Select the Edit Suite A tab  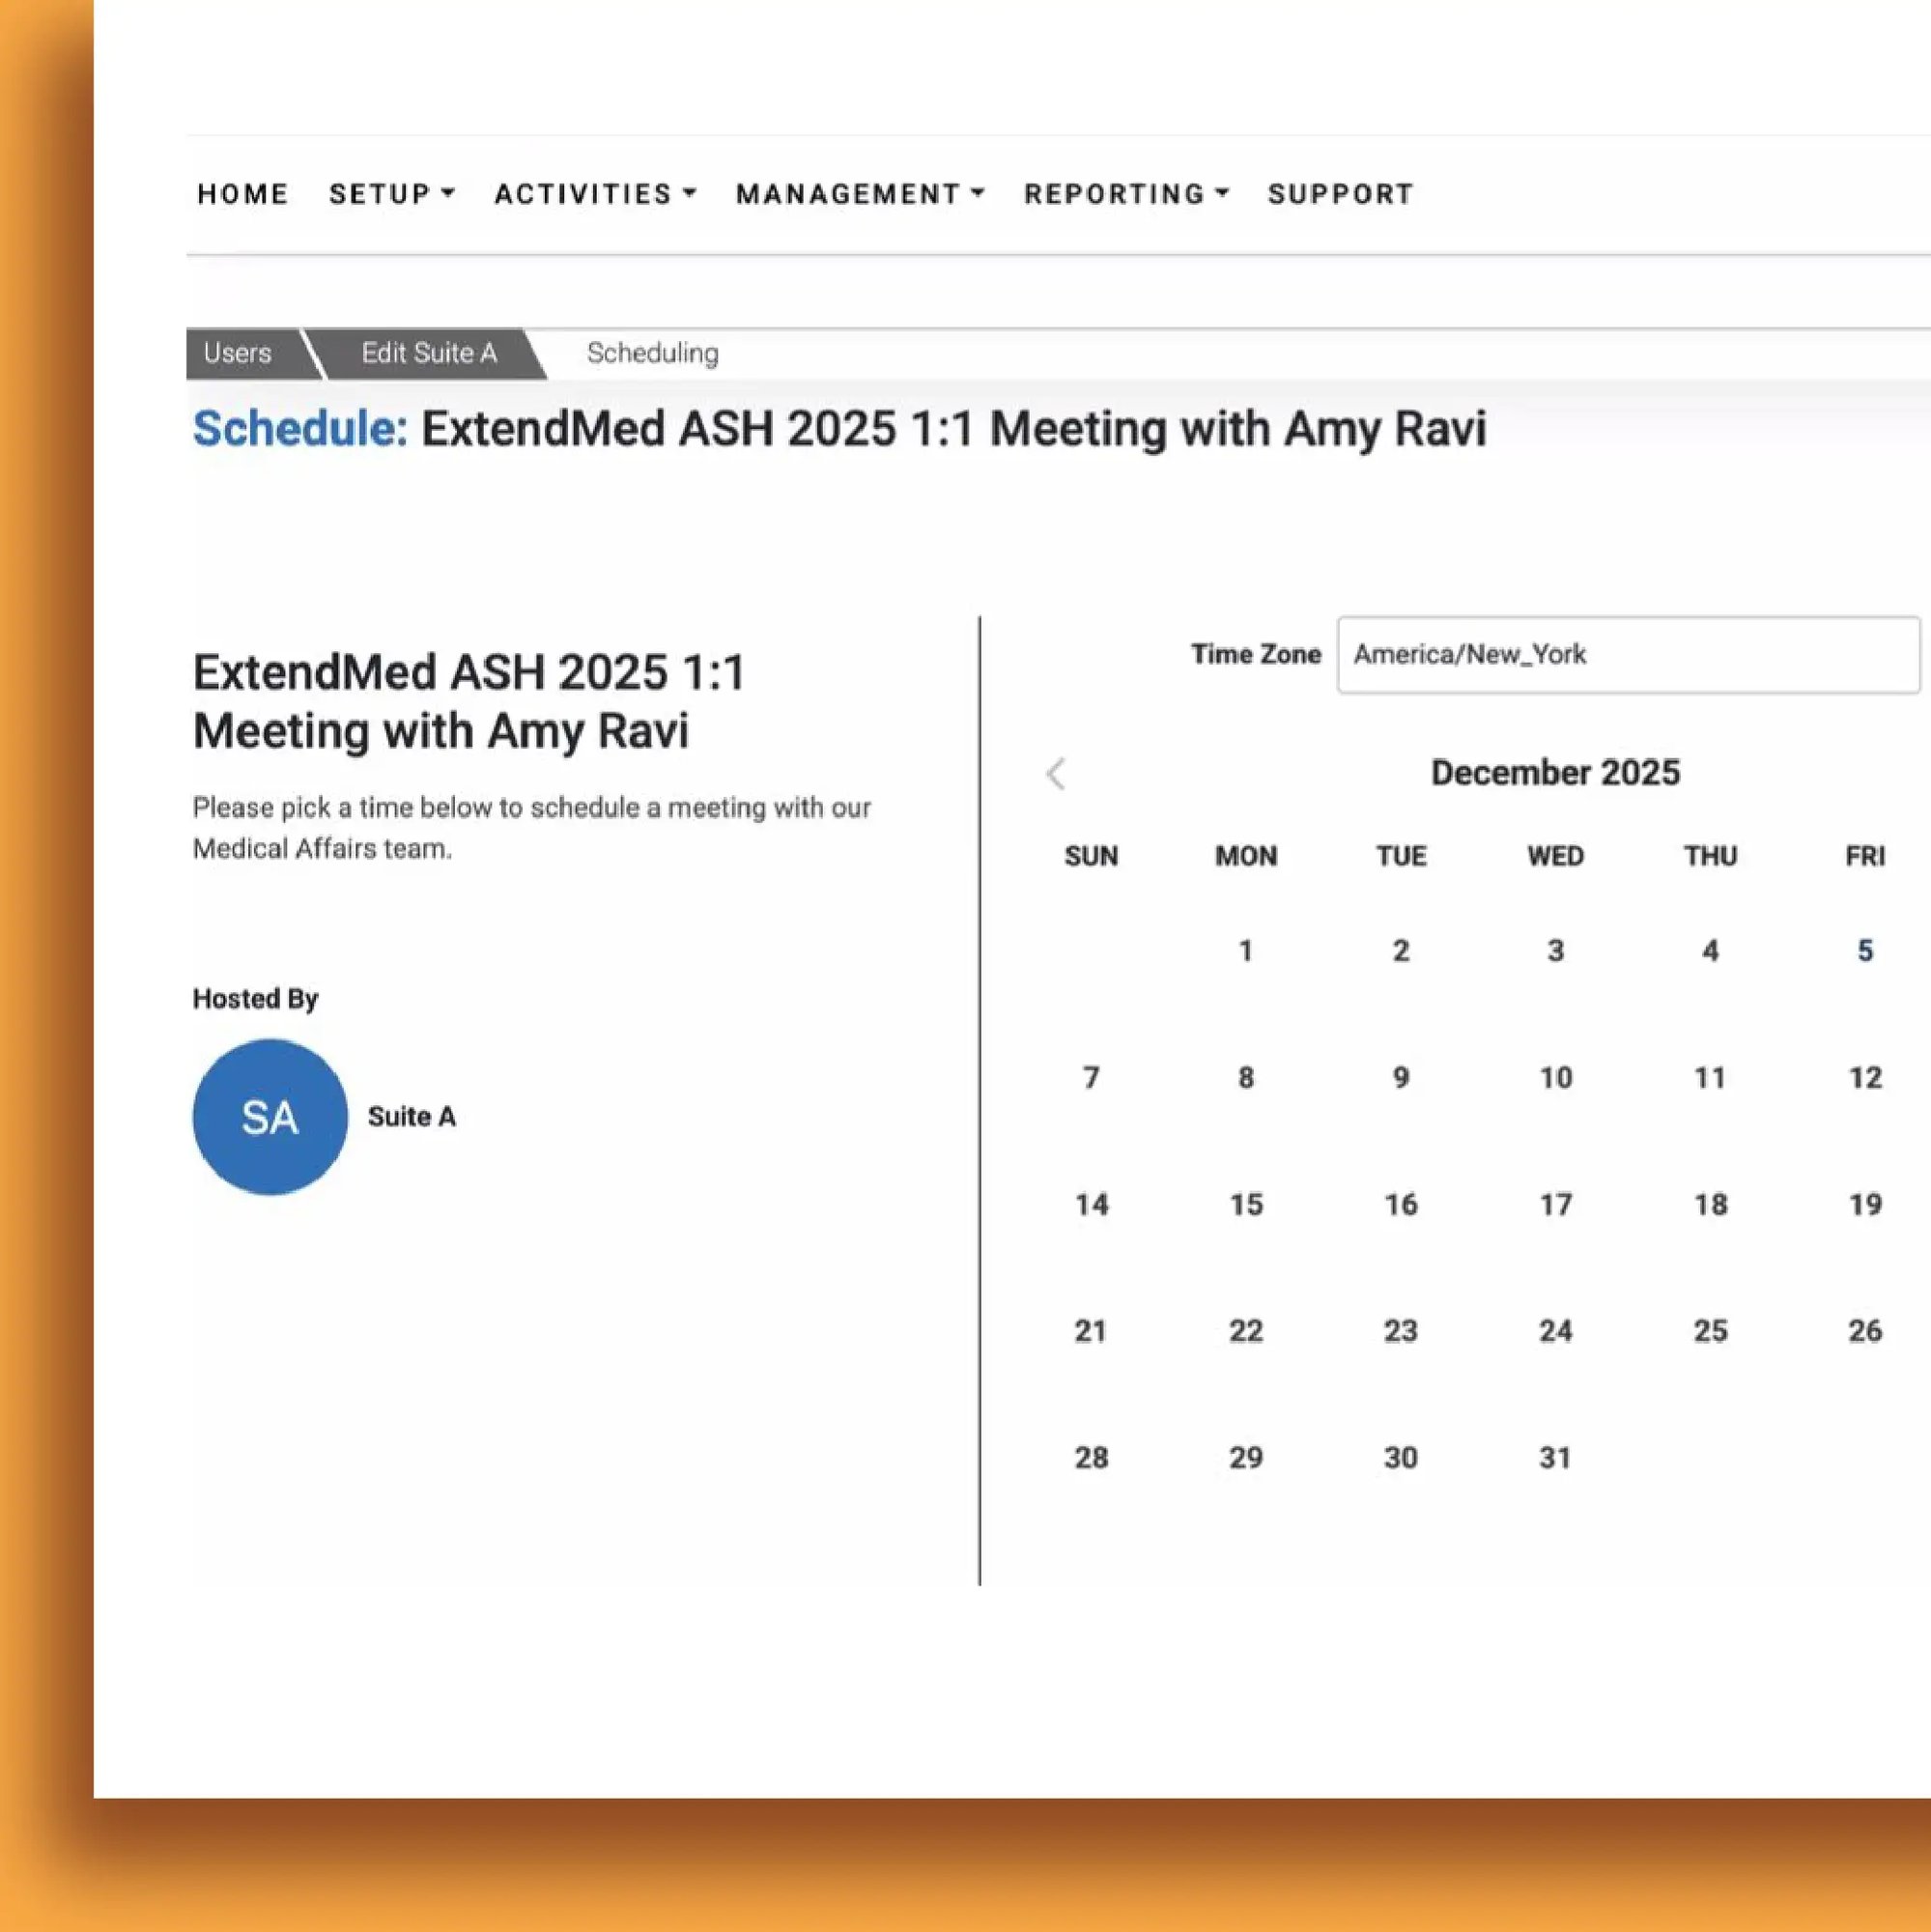(429, 353)
